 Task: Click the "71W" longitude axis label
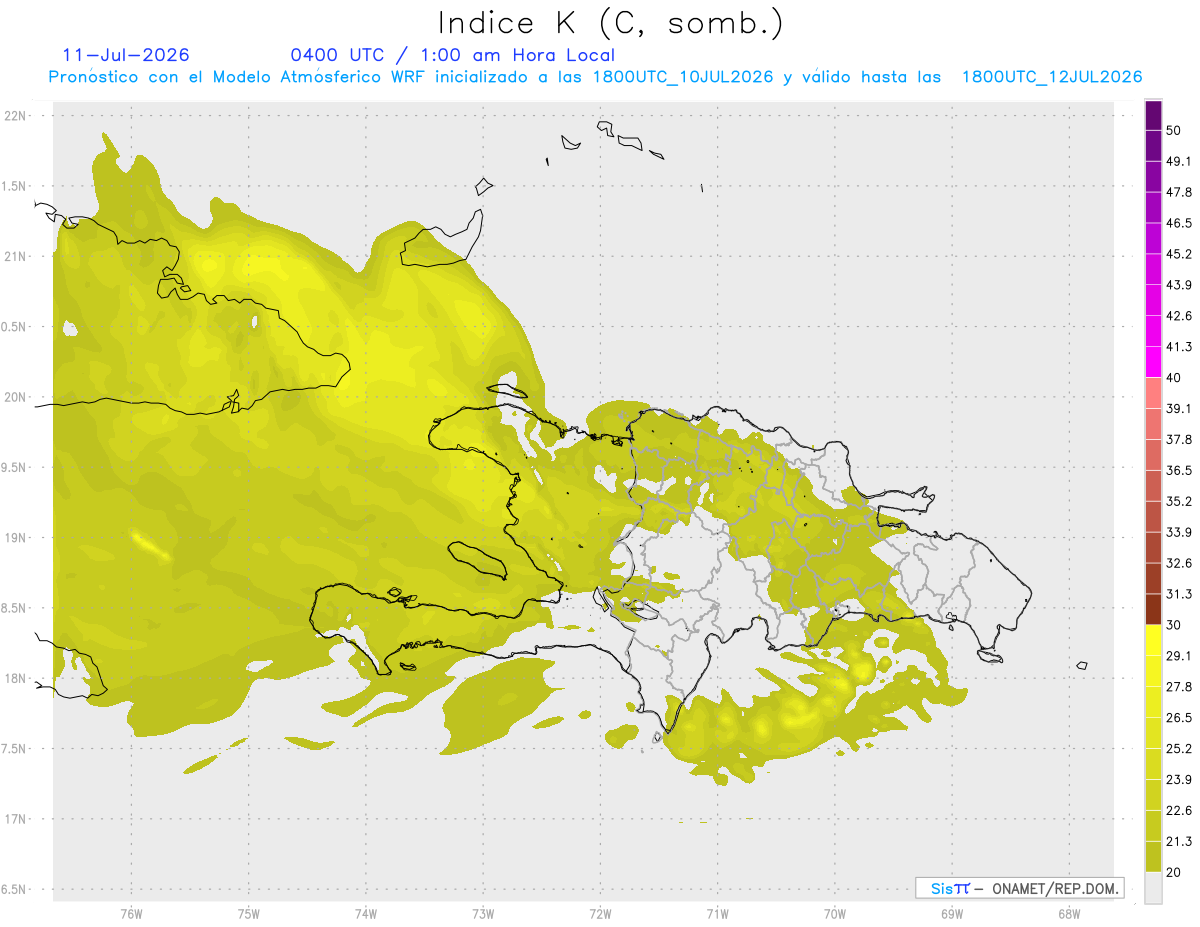click(x=717, y=914)
